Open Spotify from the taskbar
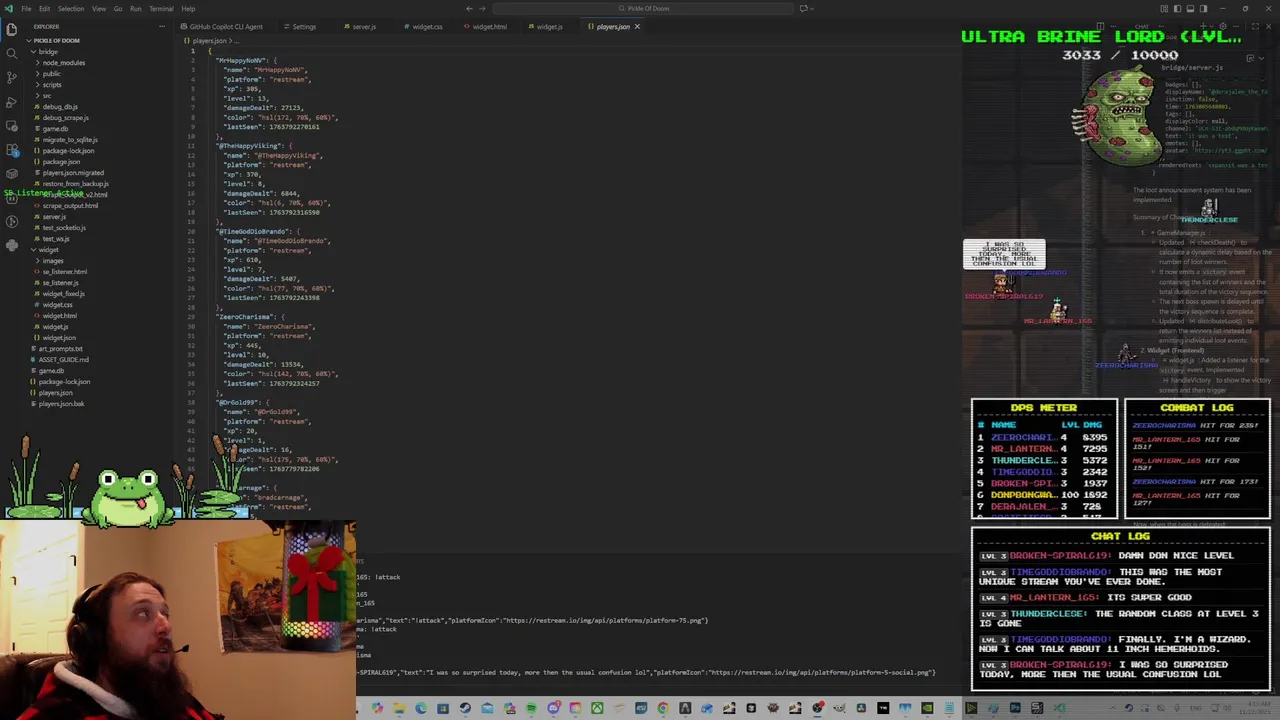Viewport: 1280px width, 720px height. [532, 709]
